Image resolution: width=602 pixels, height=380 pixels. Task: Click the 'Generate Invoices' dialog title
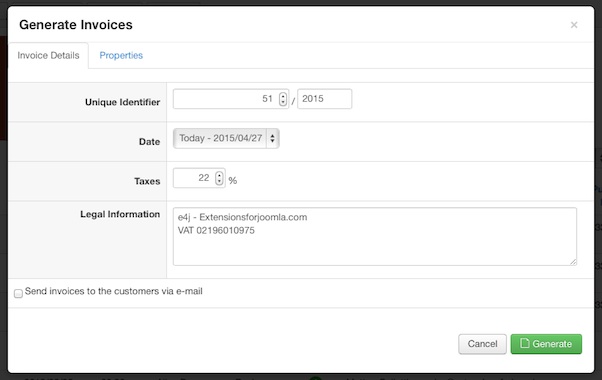pos(76,25)
